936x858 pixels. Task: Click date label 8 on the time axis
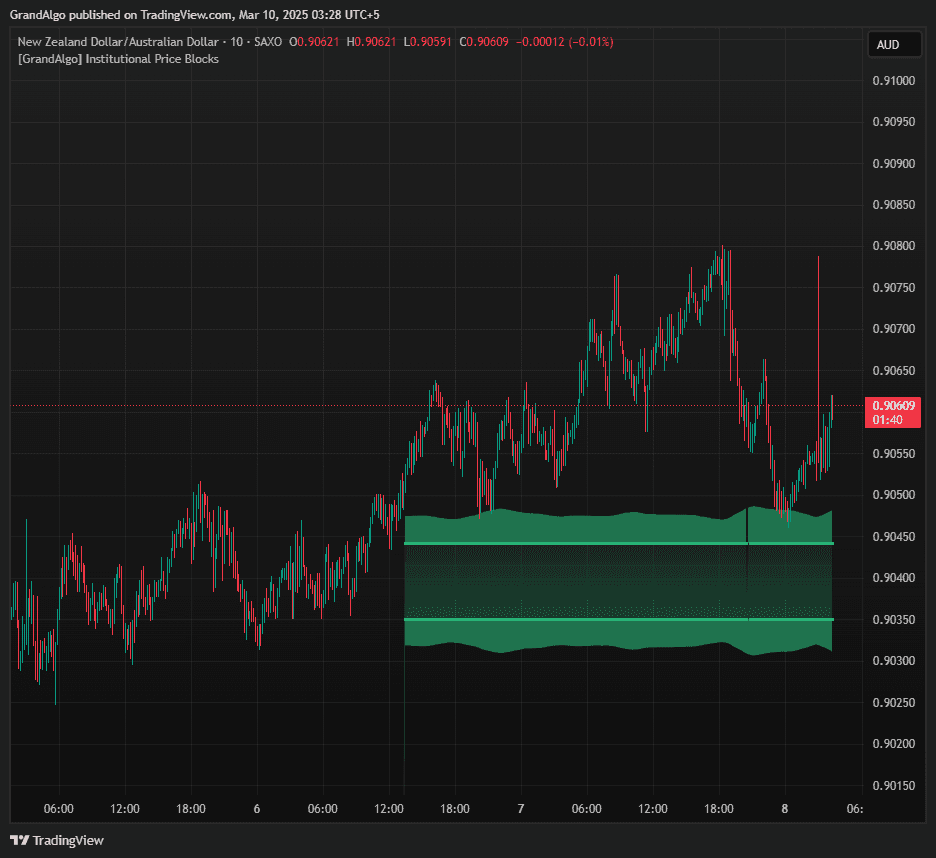pyautogui.click(x=785, y=808)
